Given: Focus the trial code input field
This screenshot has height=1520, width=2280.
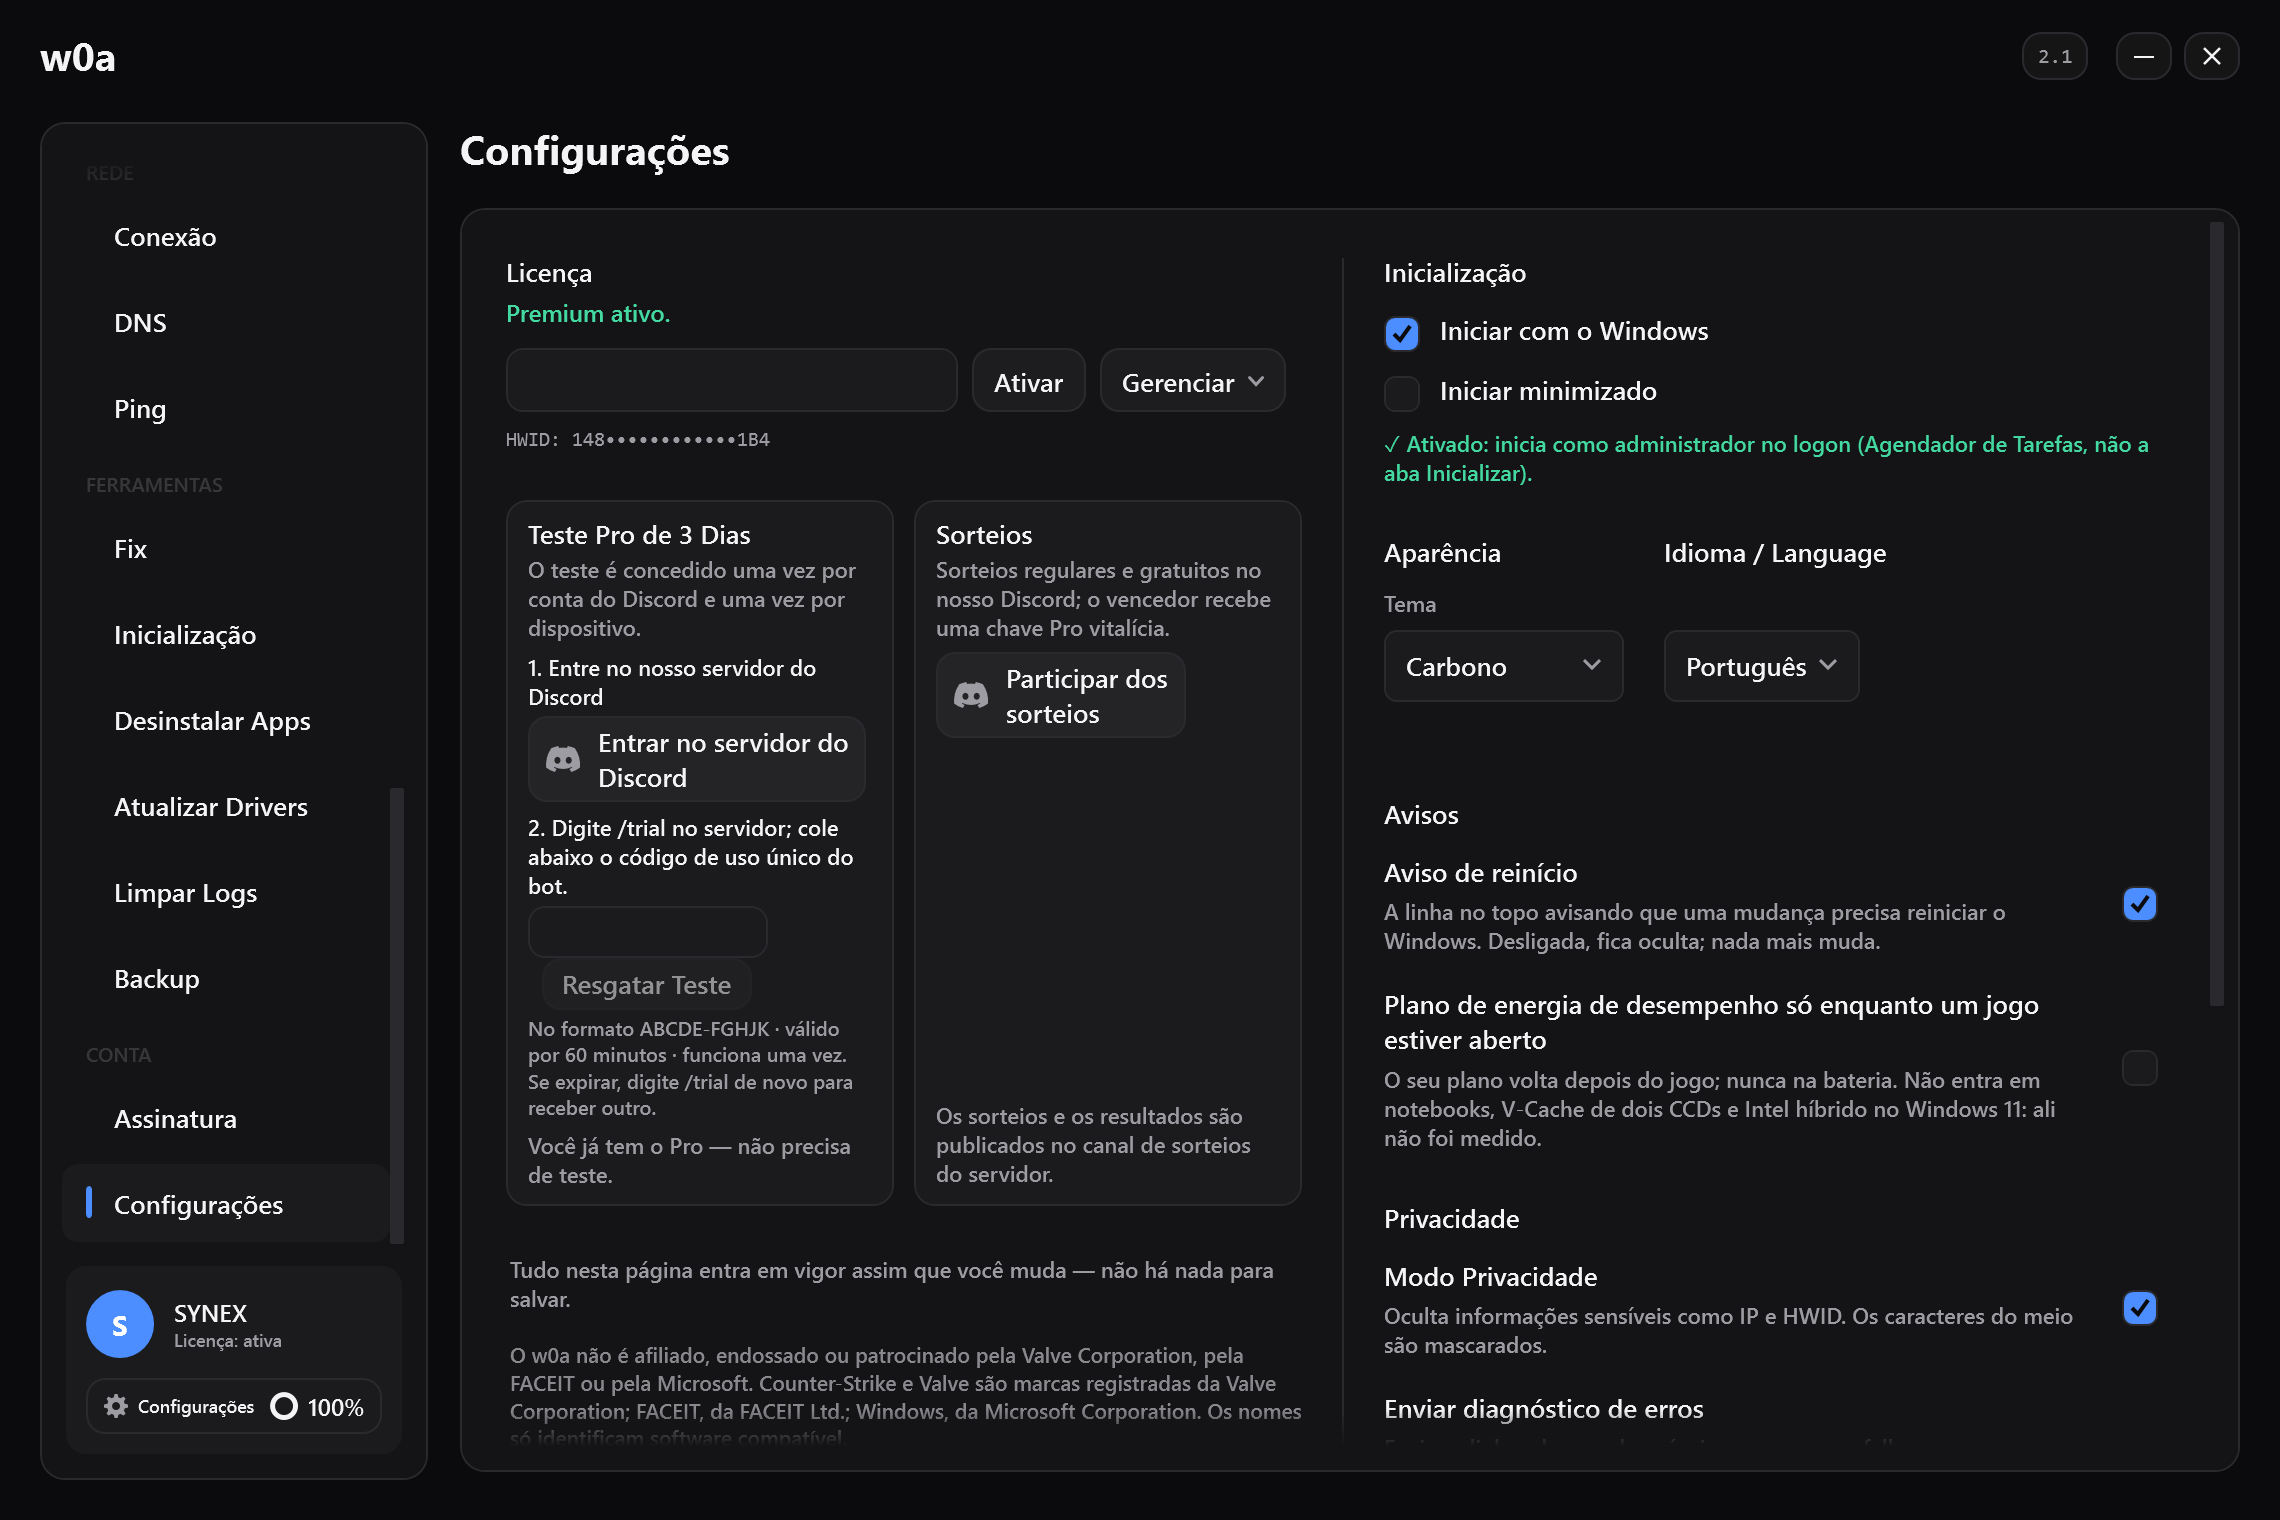Looking at the screenshot, I should click(647, 932).
